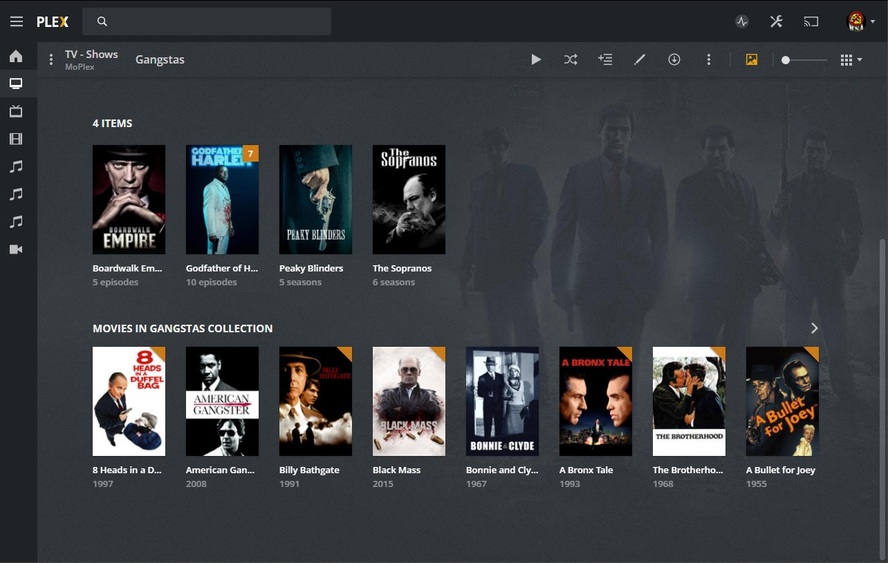The height and width of the screenshot is (563, 888).
Task: Open the activity pulse icon
Action: click(x=742, y=22)
